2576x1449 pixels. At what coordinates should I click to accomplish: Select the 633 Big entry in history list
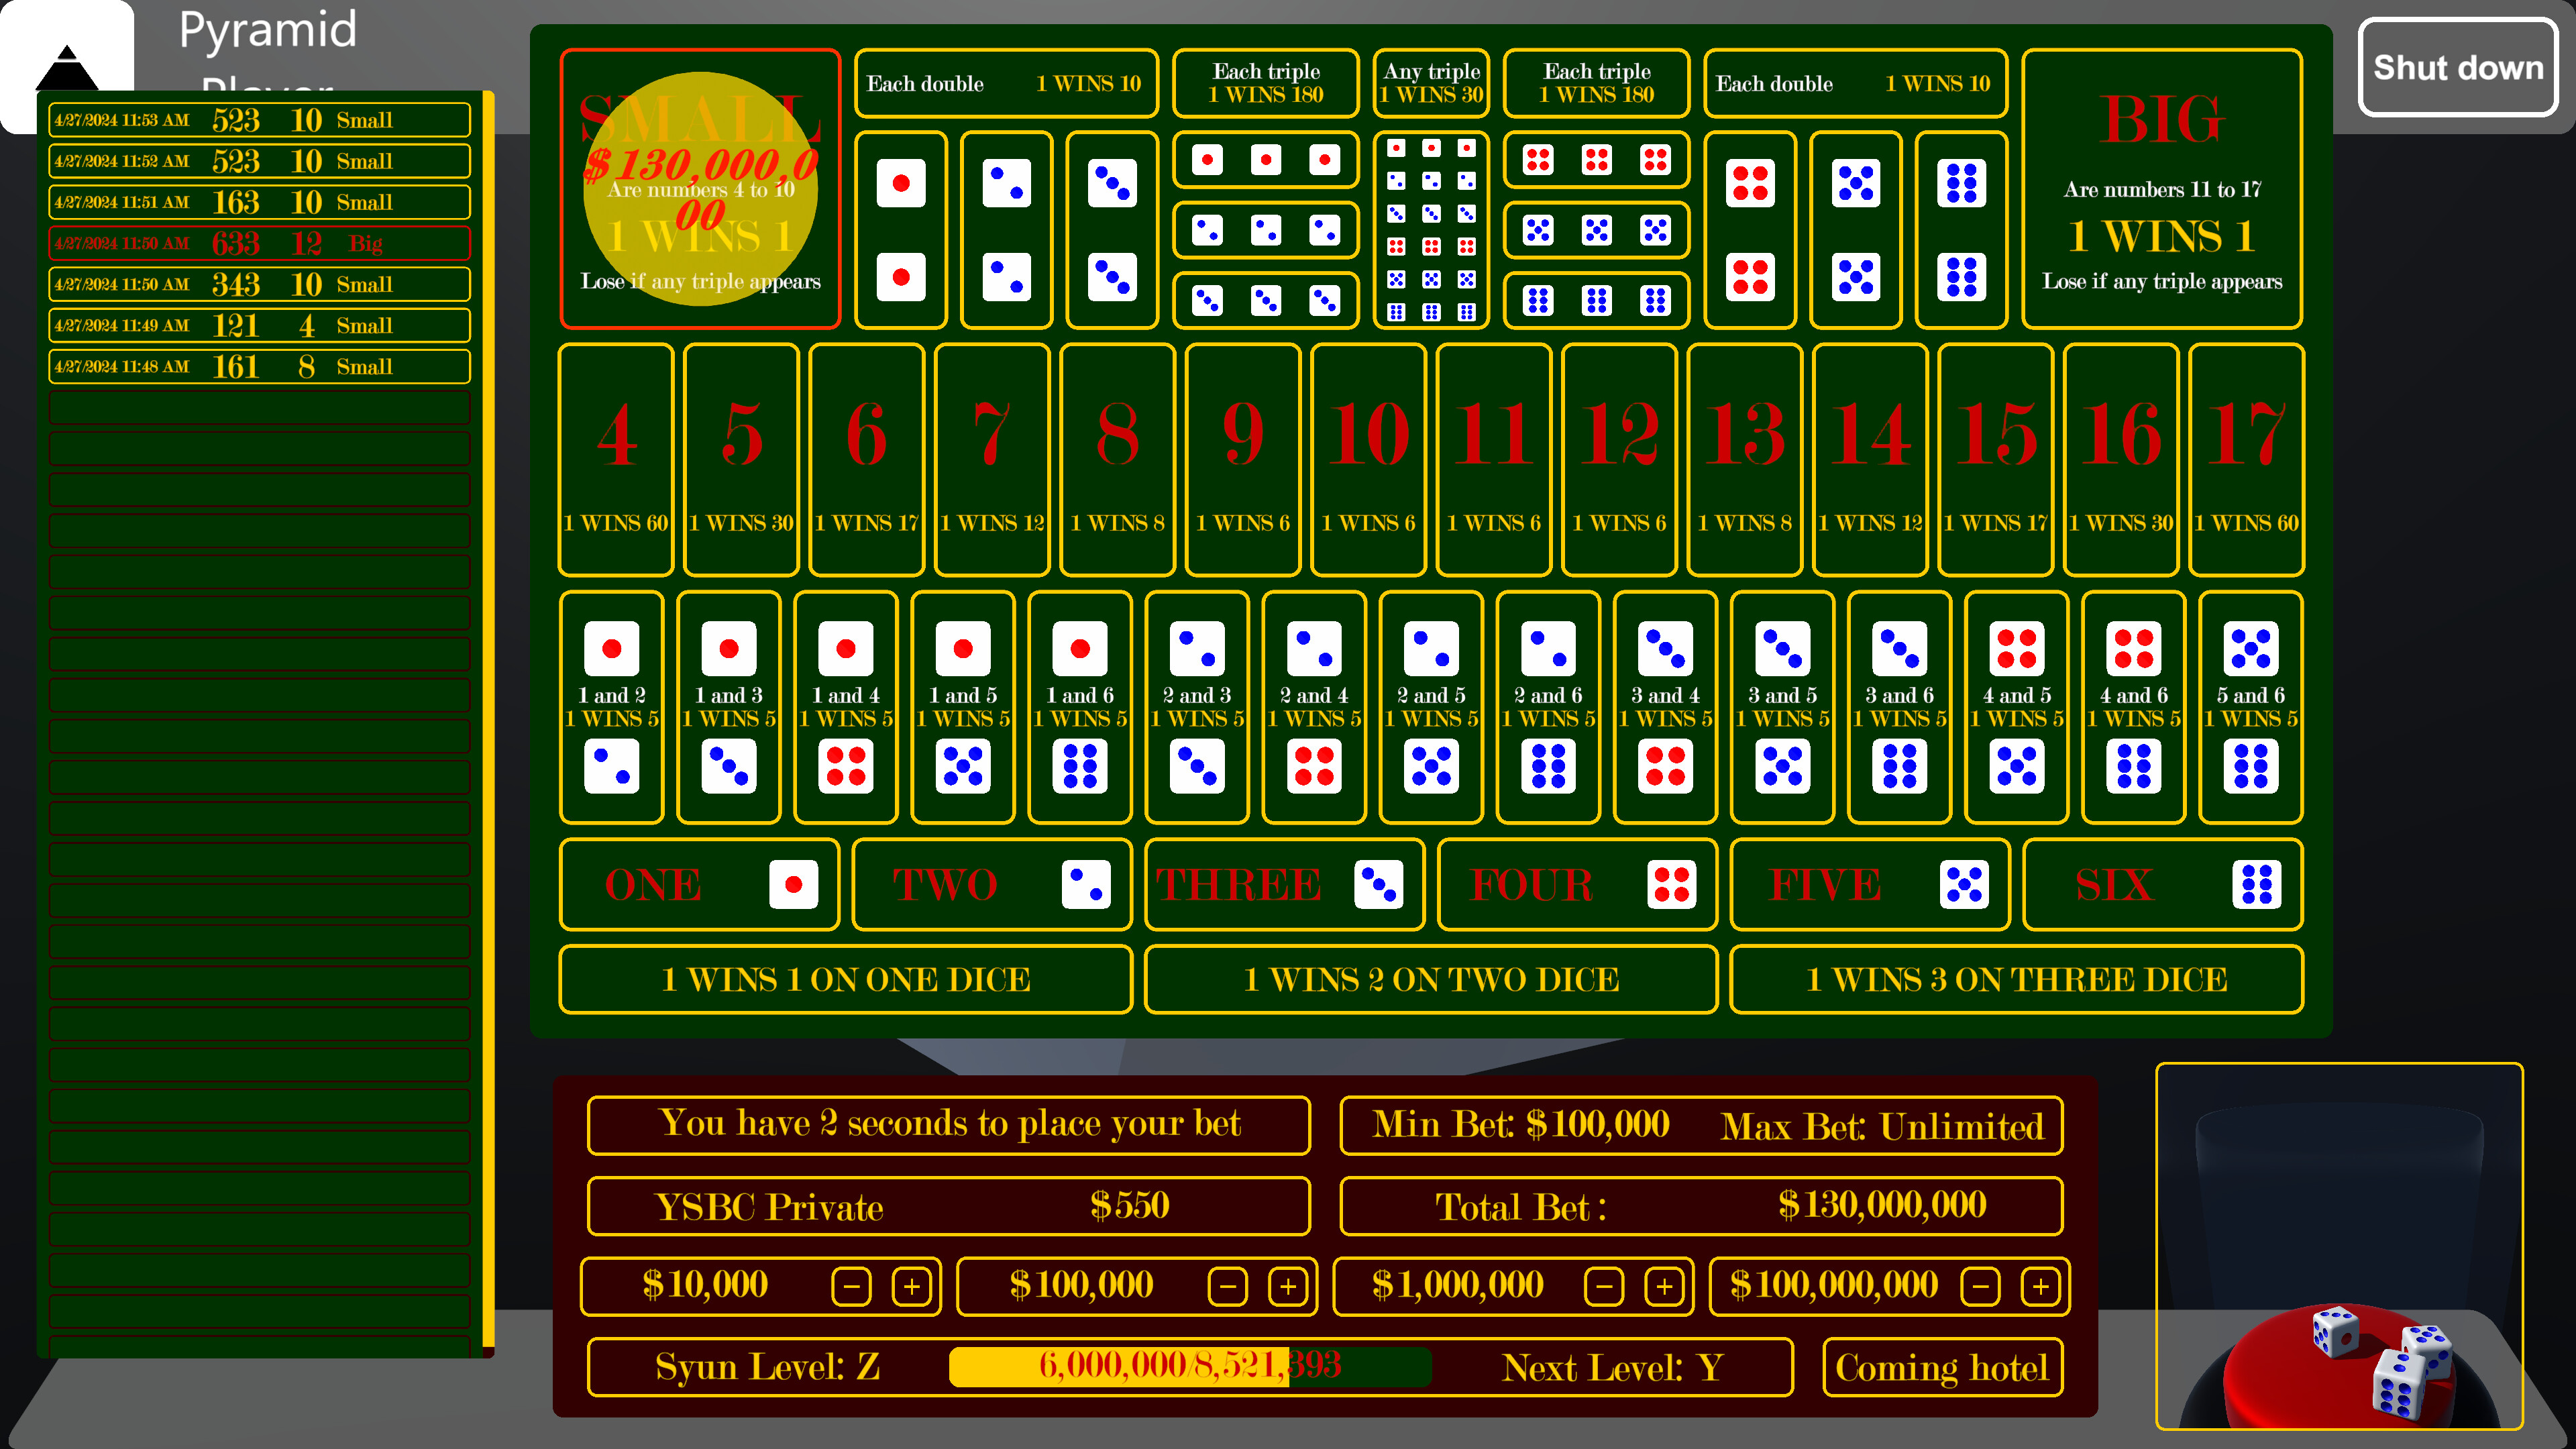pos(260,242)
